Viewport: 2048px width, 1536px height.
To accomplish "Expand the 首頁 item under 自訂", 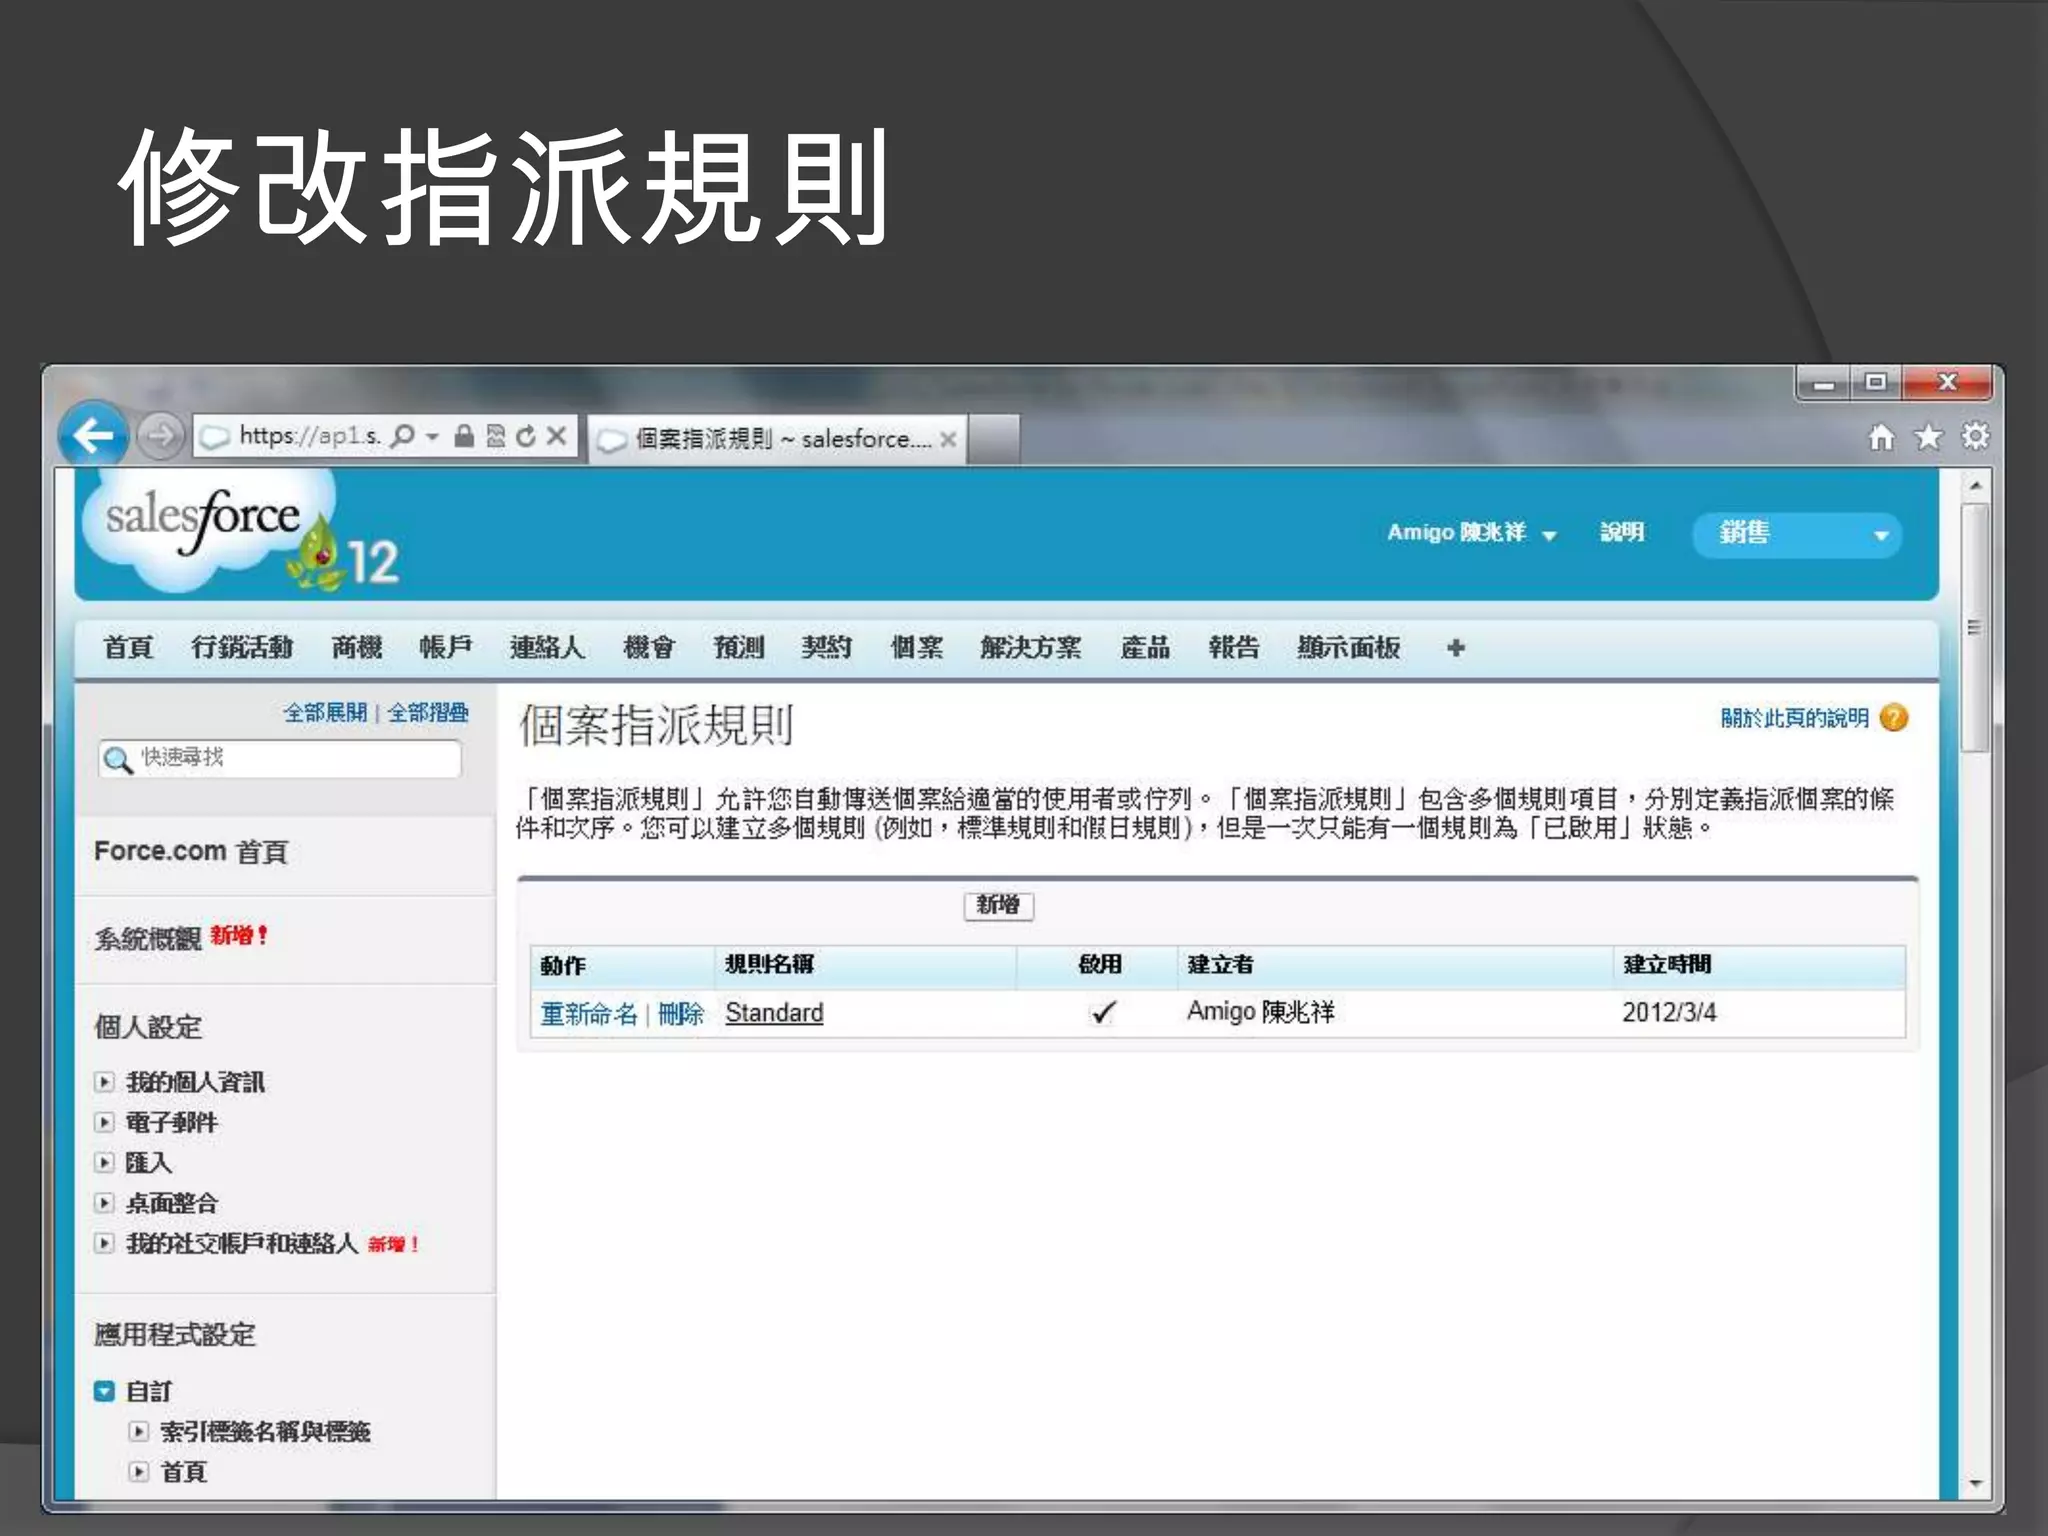I will pos(139,1472).
